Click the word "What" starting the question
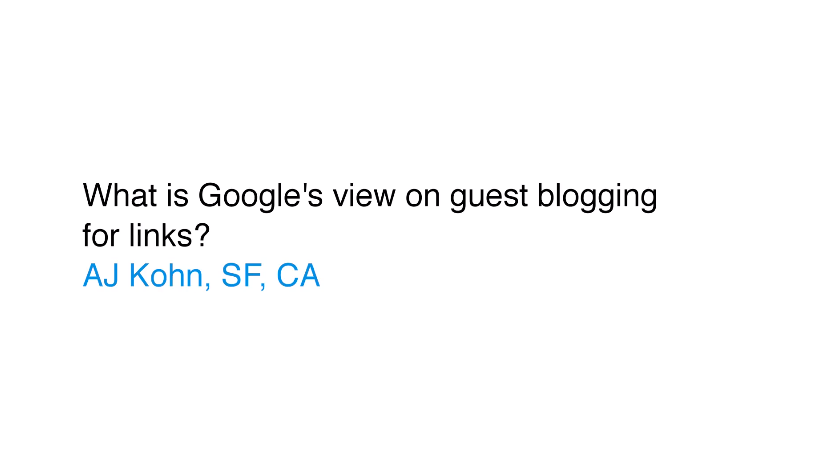 (x=120, y=195)
